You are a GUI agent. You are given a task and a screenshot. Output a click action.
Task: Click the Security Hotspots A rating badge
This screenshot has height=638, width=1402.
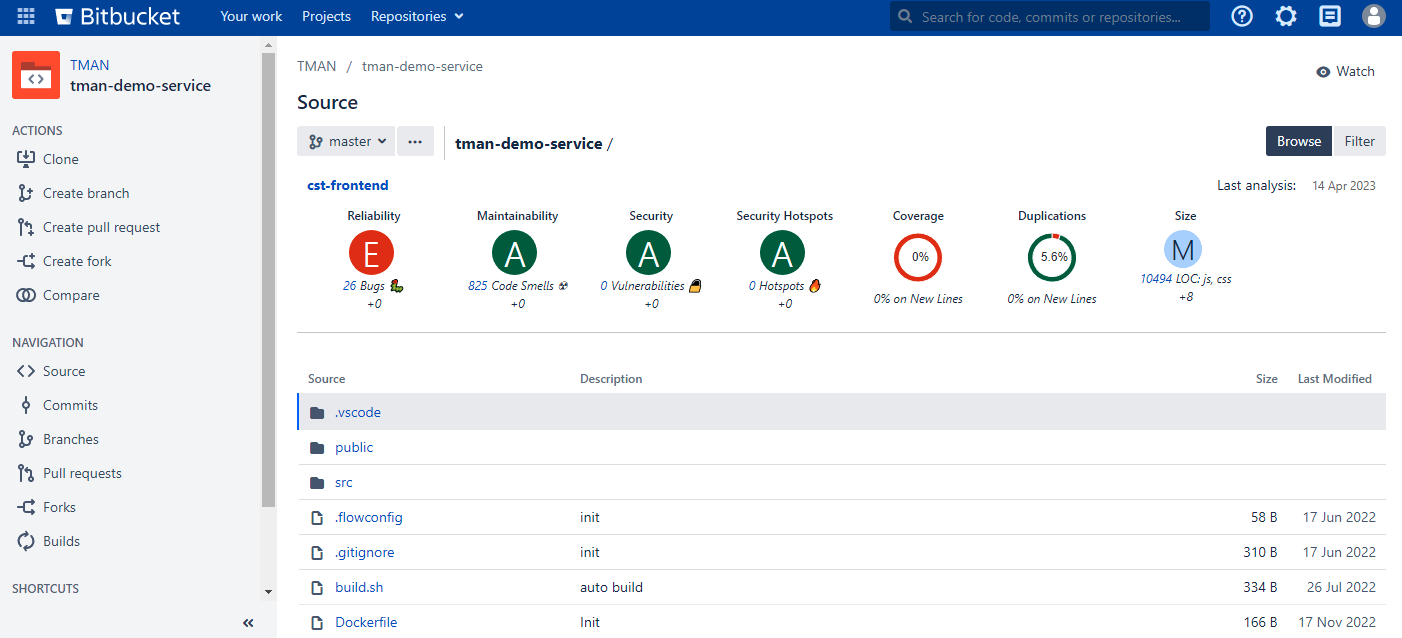coord(783,254)
